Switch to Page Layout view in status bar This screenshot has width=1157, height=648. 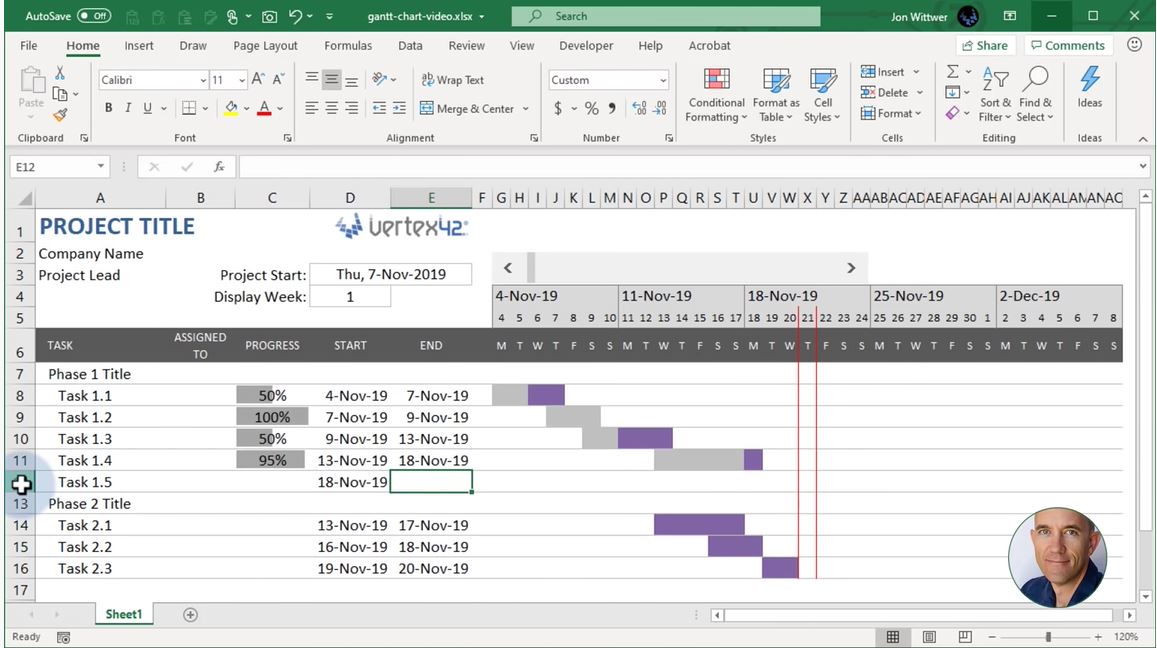pos(929,637)
